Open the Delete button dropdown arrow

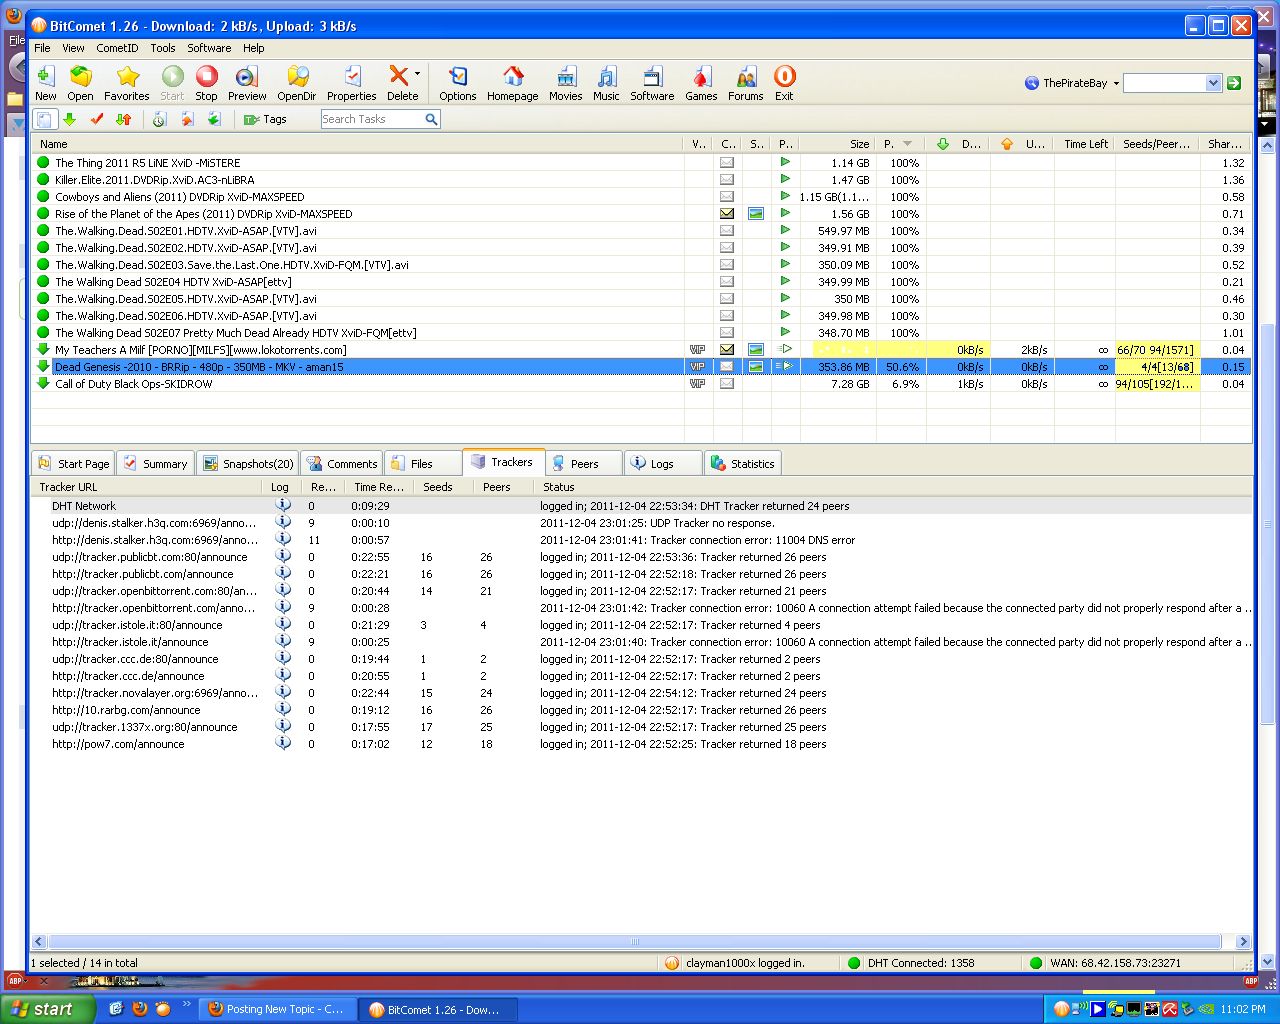pyautogui.click(x=417, y=73)
